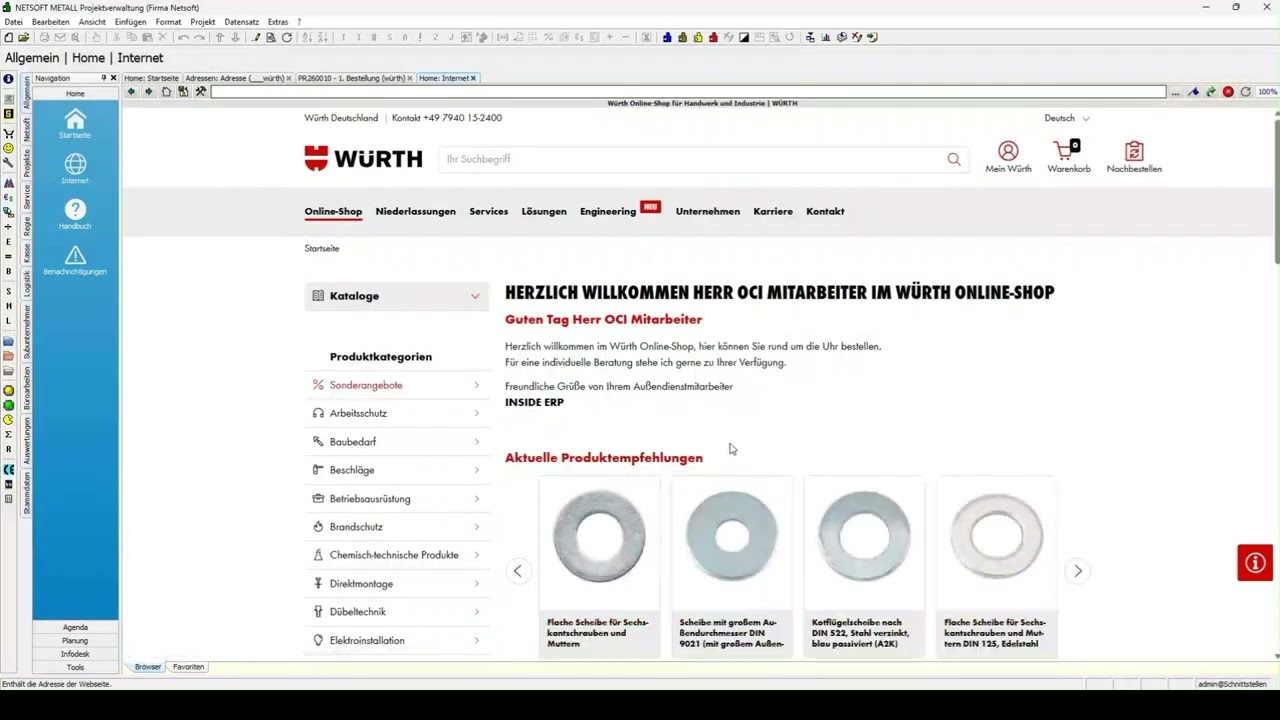Viewport: 1280px width, 720px height.
Task: Open the Nachbestellen icon
Action: (x=1134, y=157)
